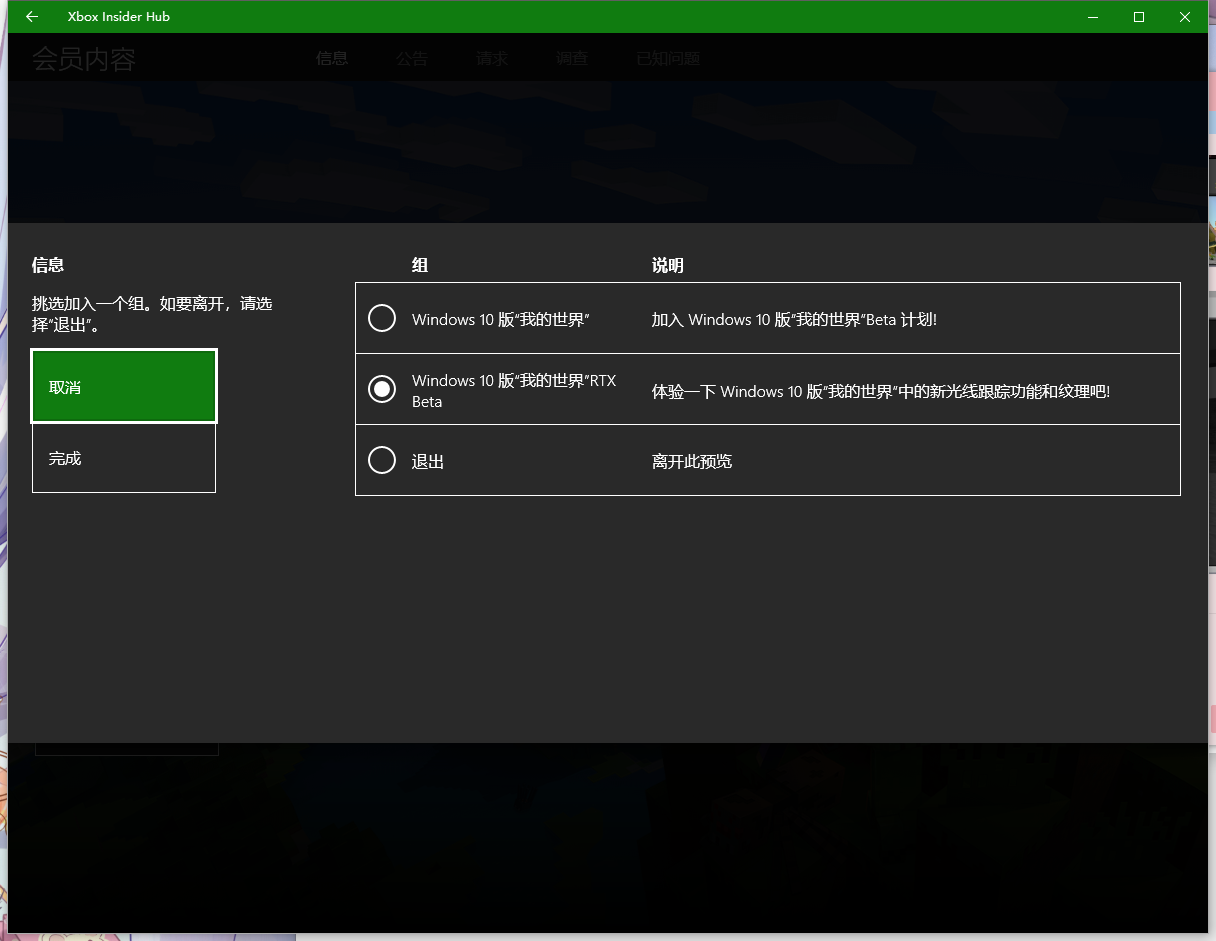1216x941 pixels.
Task: Open the 公告 tab
Action: coord(411,59)
